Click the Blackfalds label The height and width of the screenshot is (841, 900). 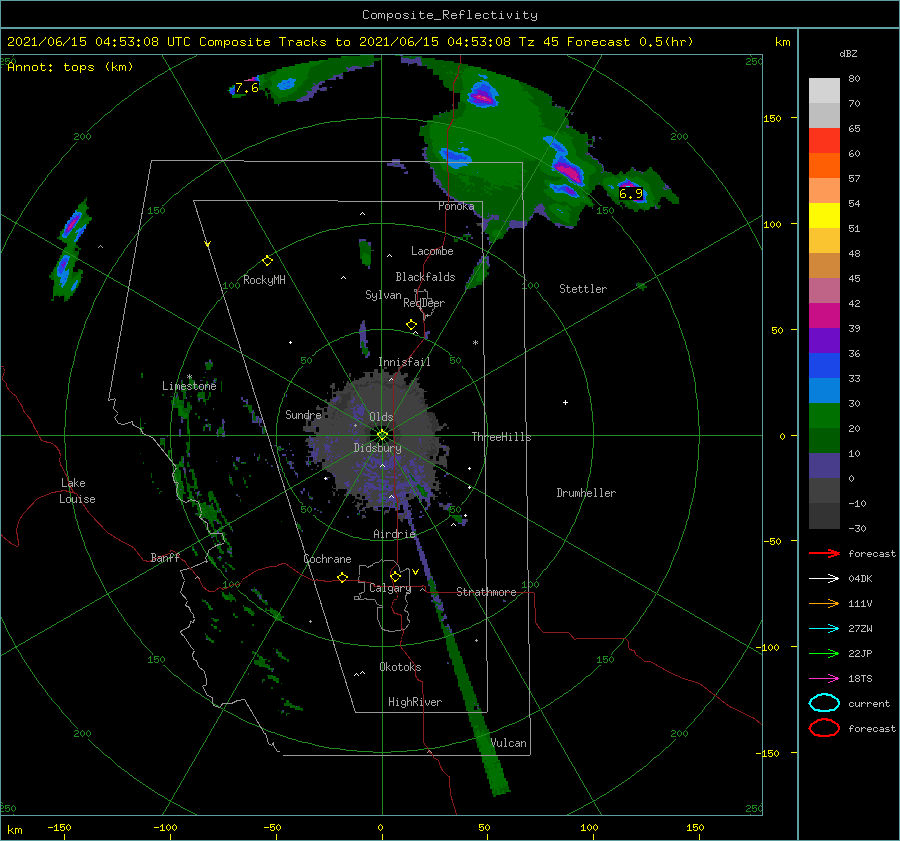425,277
